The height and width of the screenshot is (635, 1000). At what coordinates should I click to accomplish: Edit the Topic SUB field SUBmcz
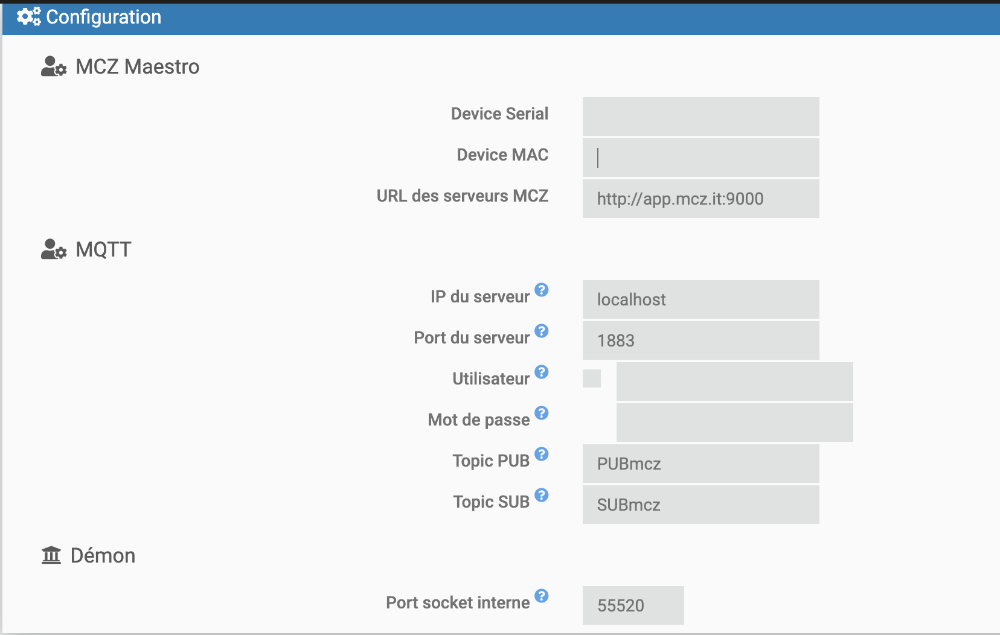click(x=701, y=504)
